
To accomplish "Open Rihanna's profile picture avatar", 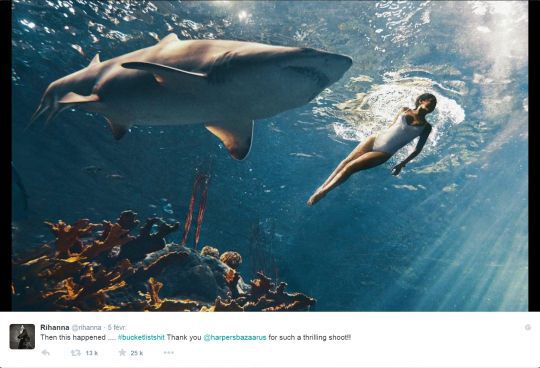I will tap(22, 336).
